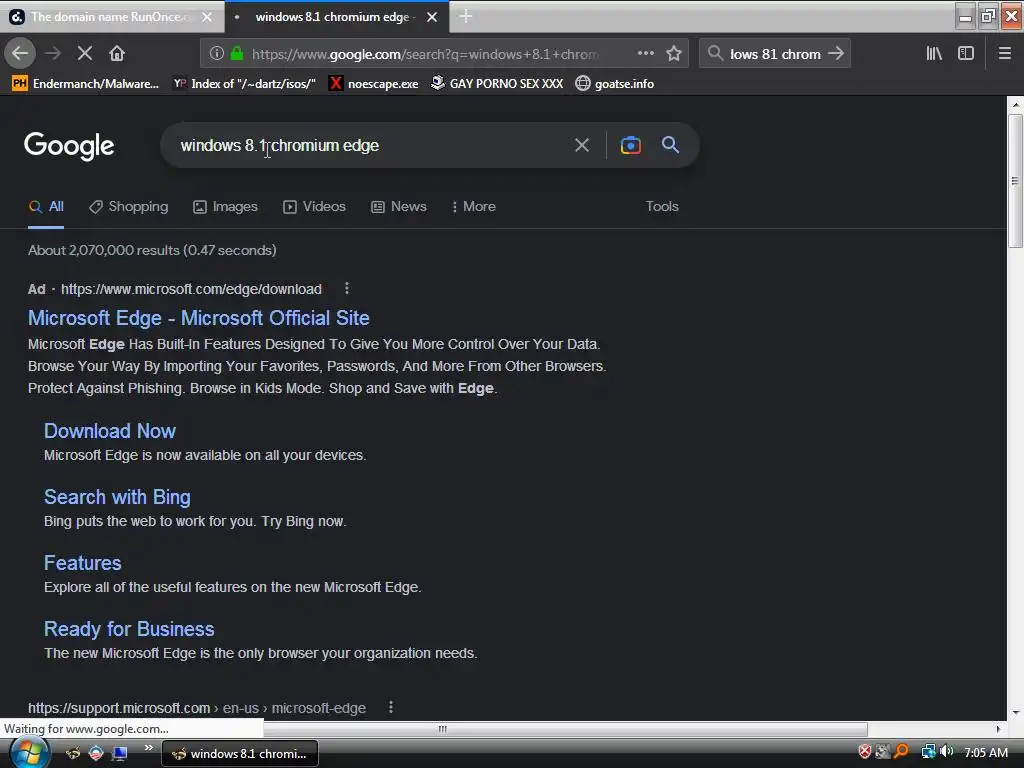Image resolution: width=1024 pixels, height=768 pixels.
Task: Click the volume speaker tray icon
Action: [947, 752]
